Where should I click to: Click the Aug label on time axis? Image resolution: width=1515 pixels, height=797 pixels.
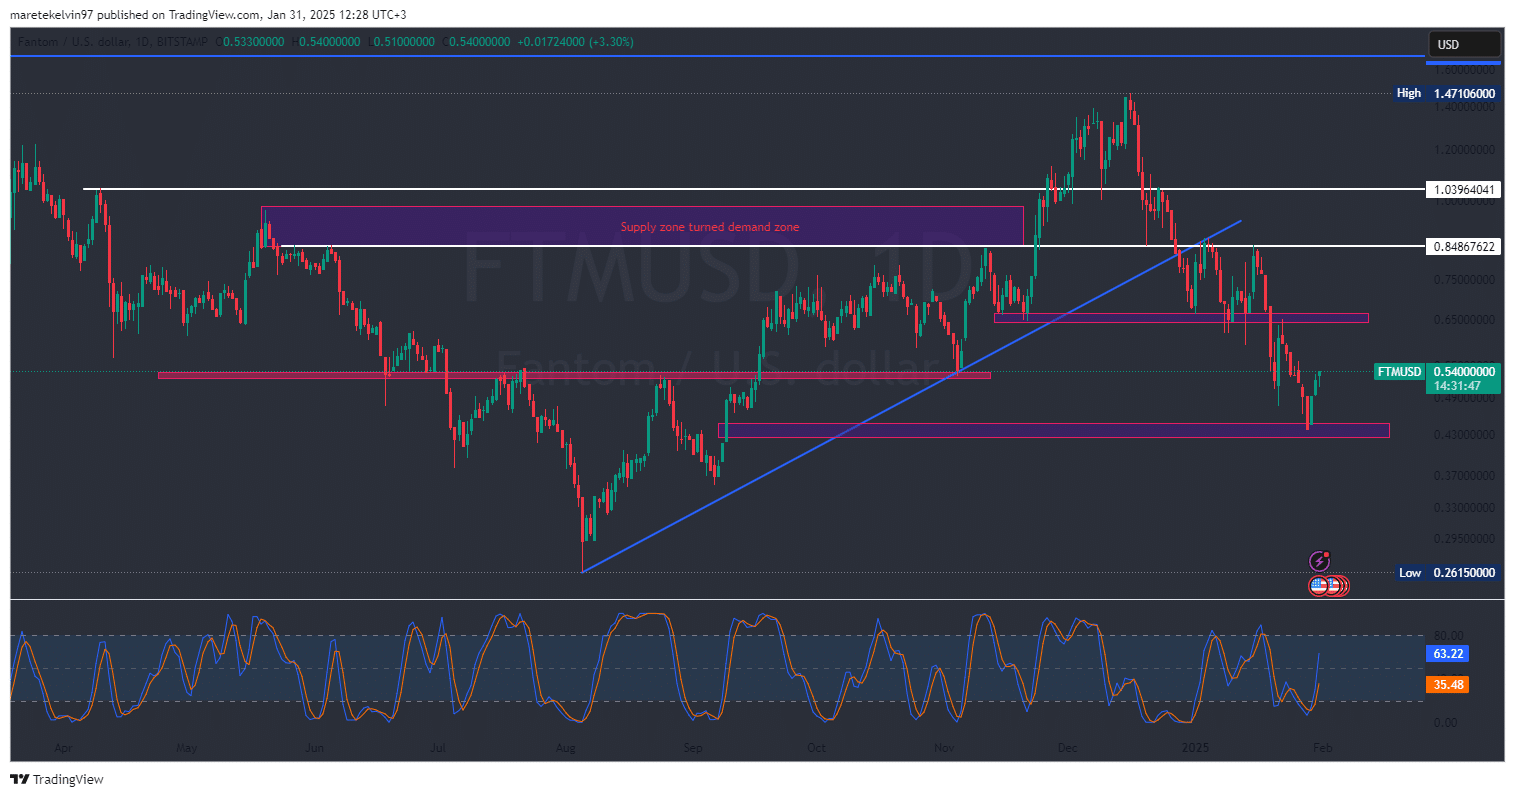(565, 747)
